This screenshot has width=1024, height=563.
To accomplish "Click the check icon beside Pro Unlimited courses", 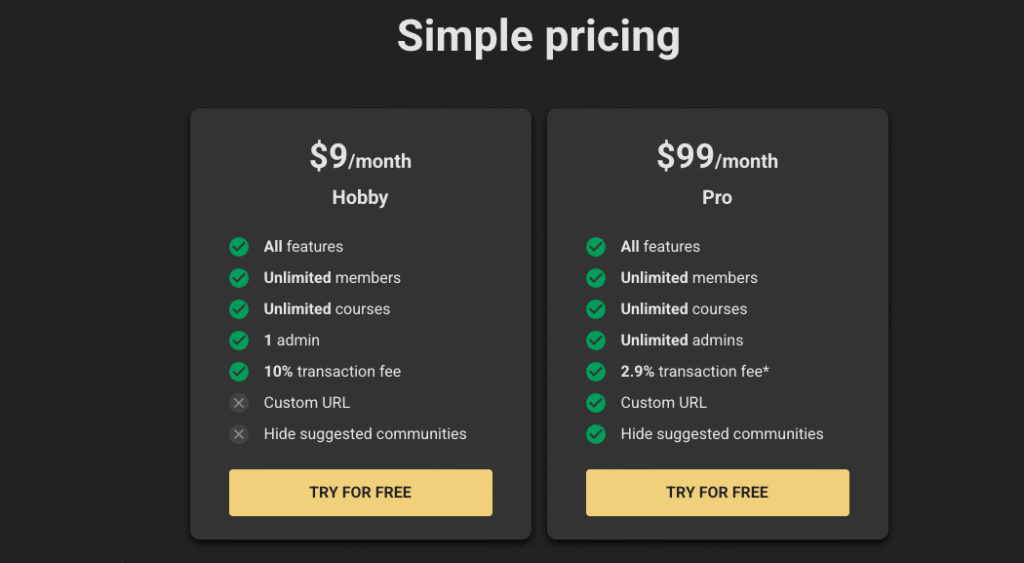I will (596, 309).
